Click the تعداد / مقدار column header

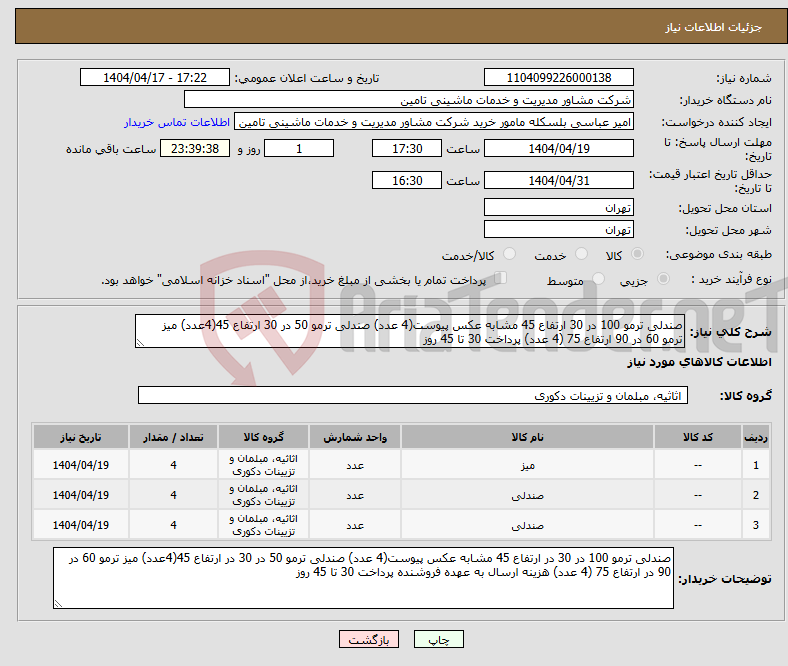(173, 437)
